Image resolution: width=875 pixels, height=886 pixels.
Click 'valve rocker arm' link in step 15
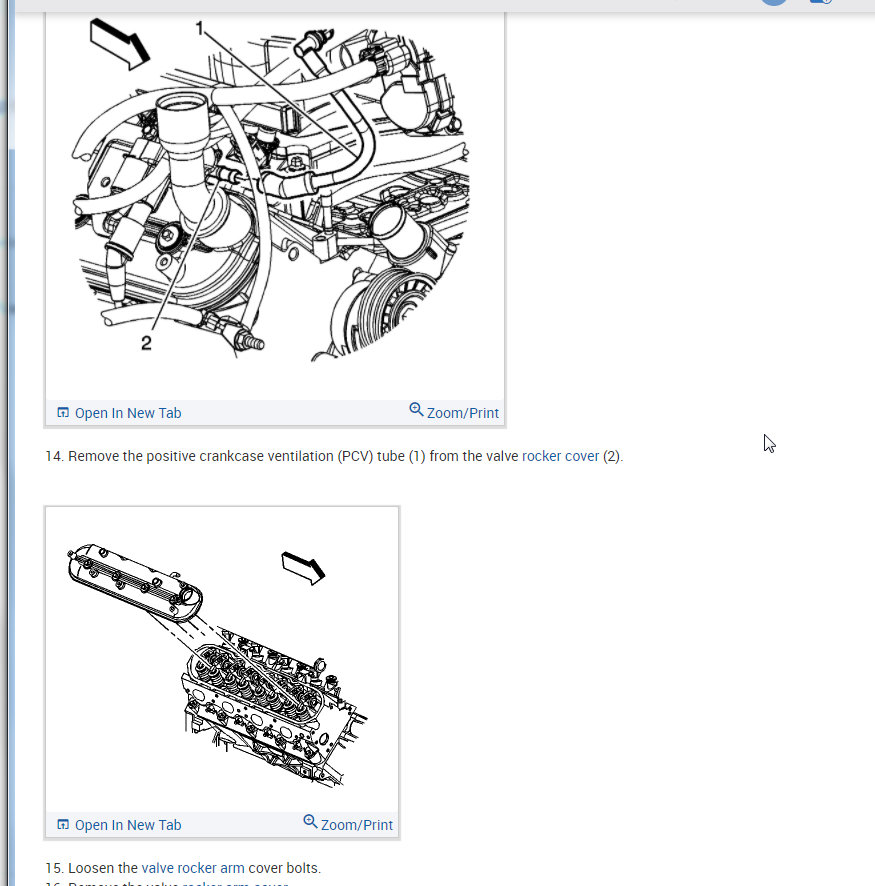[x=193, y=868]
